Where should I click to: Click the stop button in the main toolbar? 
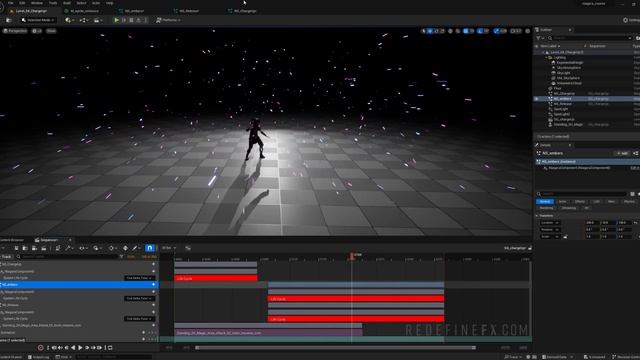131,20
